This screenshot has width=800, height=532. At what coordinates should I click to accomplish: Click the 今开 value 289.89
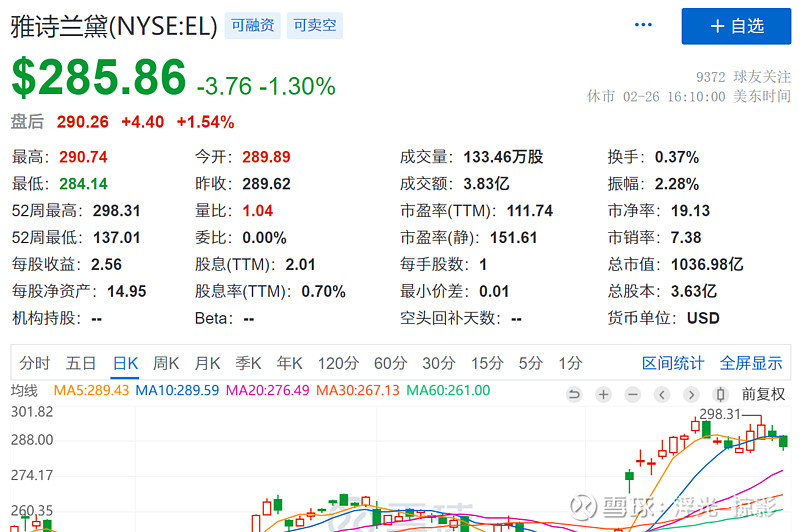click(x=266, y=157)
